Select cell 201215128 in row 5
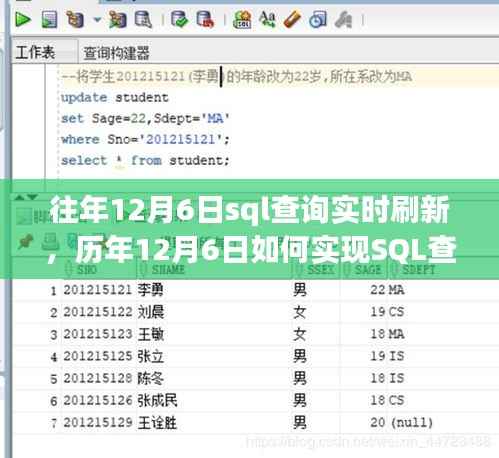Viewport: 499px width, 458px height. [98, 378]
